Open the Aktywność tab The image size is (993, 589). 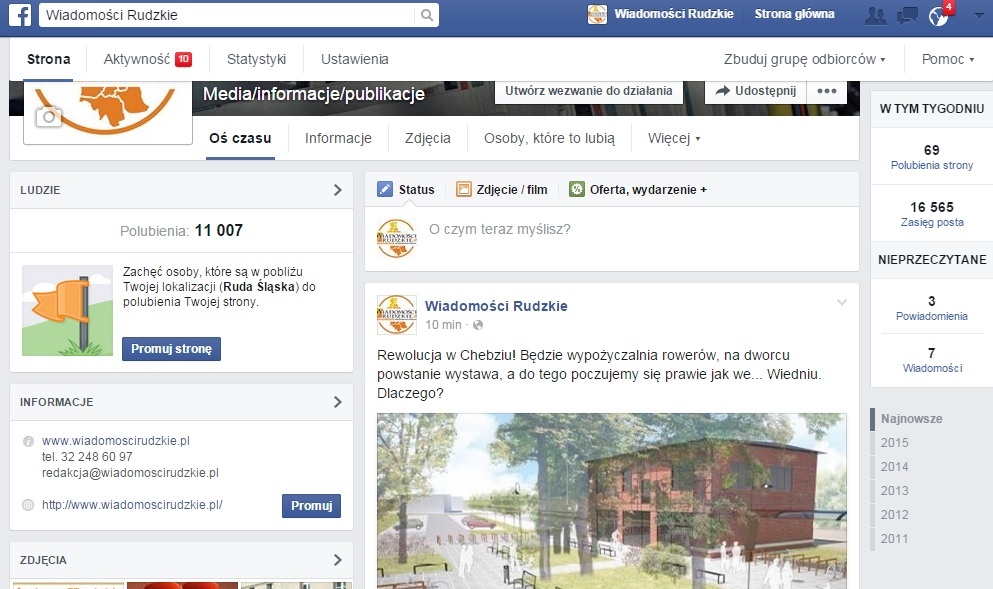pos(147,59)
